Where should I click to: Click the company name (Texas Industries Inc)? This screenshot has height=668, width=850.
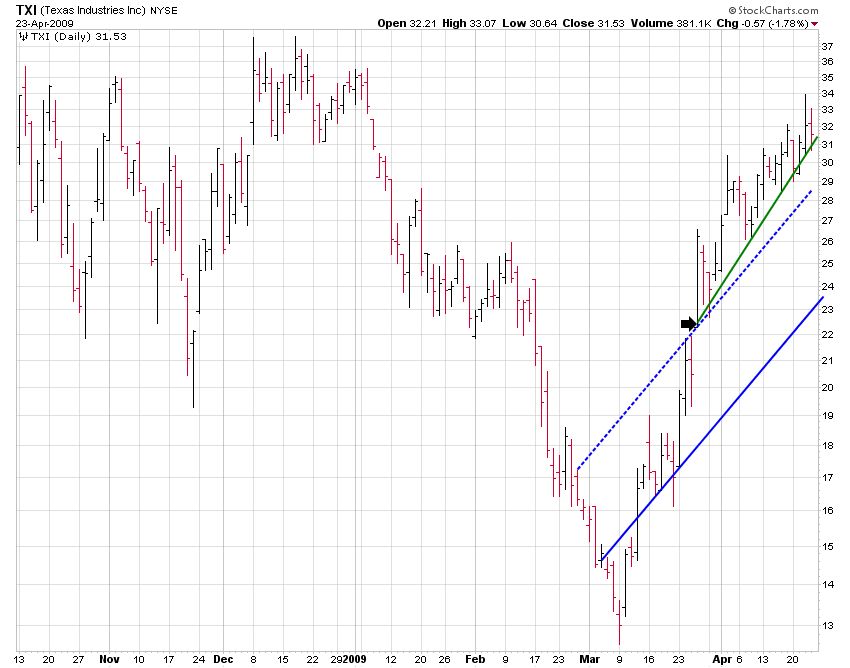tap(93, 10)
